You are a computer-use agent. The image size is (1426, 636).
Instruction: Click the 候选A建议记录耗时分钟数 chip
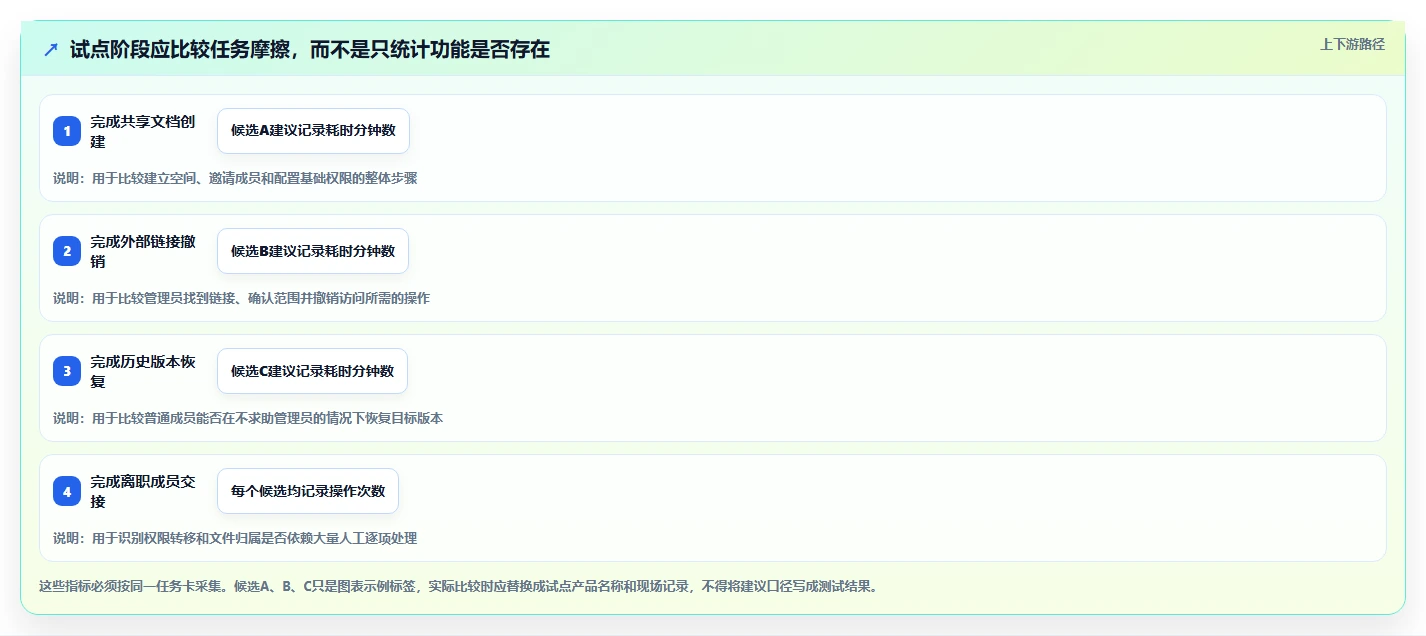[x=313, y=131]
